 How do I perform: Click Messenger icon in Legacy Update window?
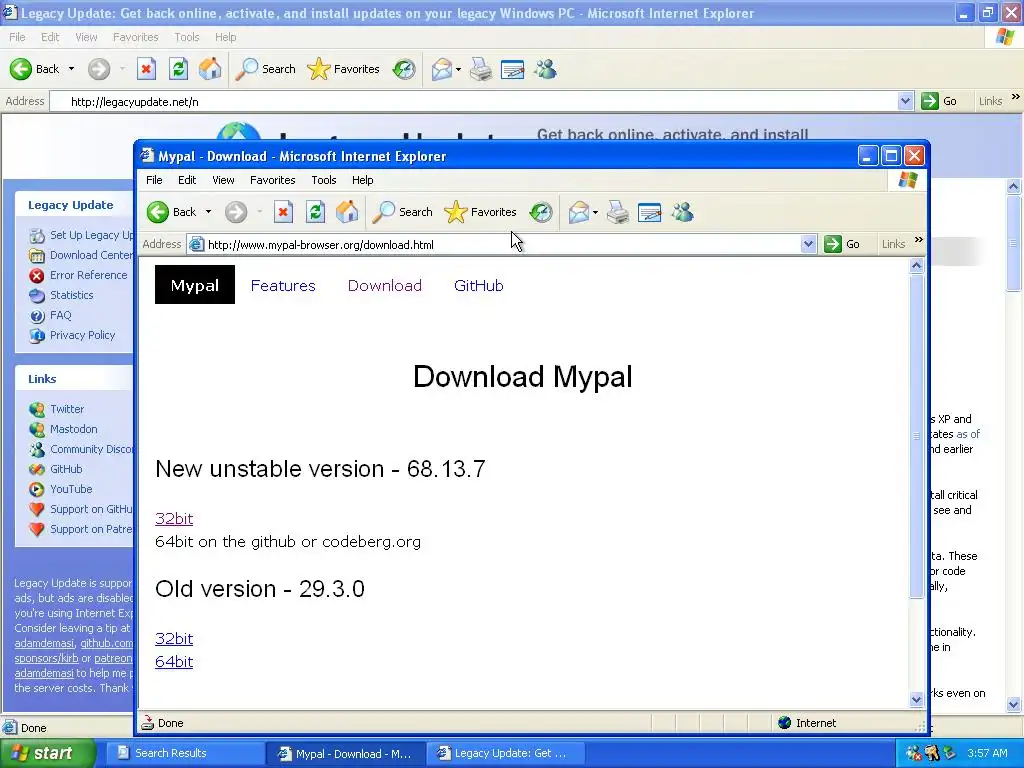coord(545,69)
